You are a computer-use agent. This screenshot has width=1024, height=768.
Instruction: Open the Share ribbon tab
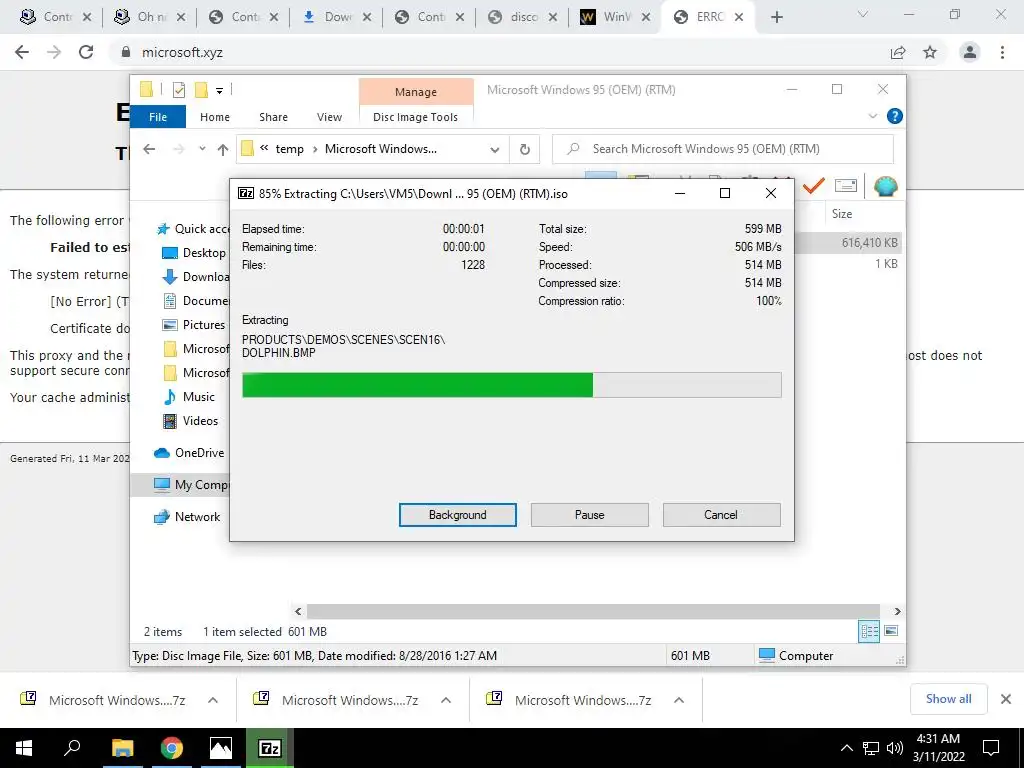[x=273, y=117]
